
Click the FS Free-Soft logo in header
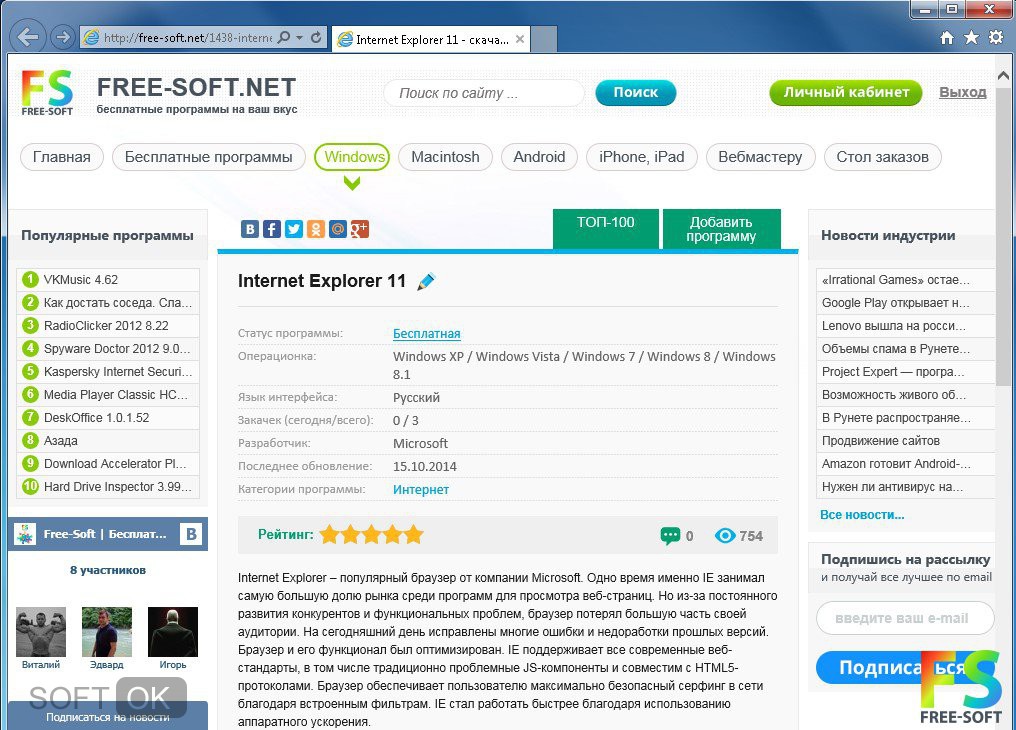[47, 93]
